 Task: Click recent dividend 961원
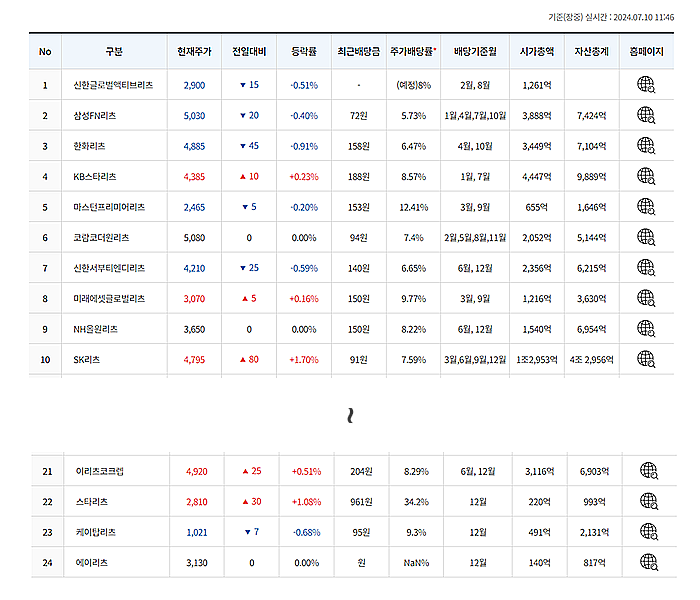[x=362, y=502]
